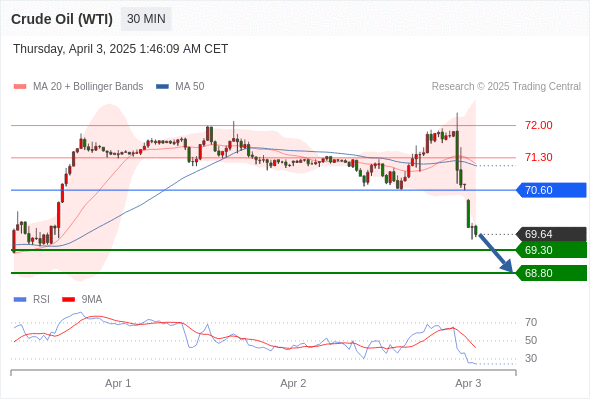
Task: Select the Apr 1 date axis label
Action: pos(118,383)
